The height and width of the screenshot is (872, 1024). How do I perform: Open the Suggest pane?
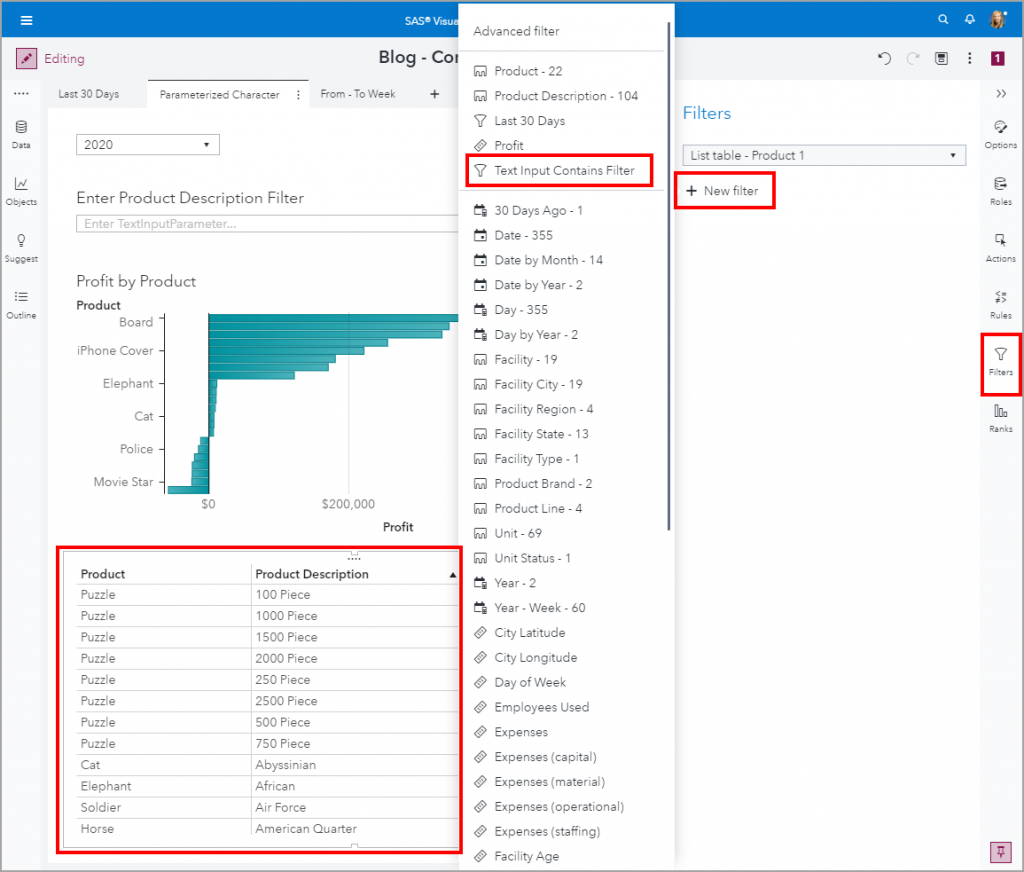[x=20, y=246]
